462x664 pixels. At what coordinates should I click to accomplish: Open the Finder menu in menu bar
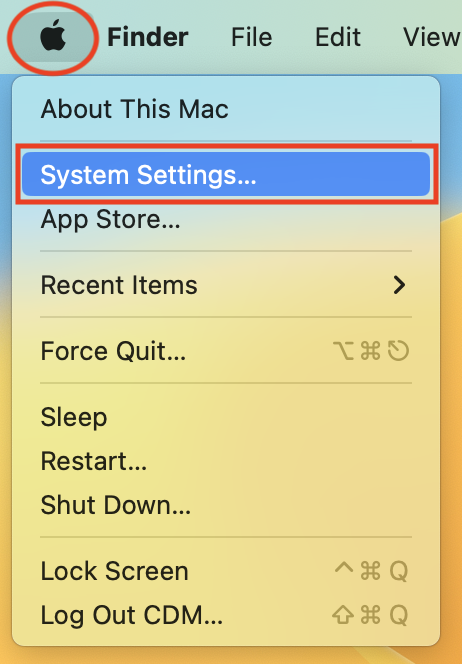click(148, 37)
